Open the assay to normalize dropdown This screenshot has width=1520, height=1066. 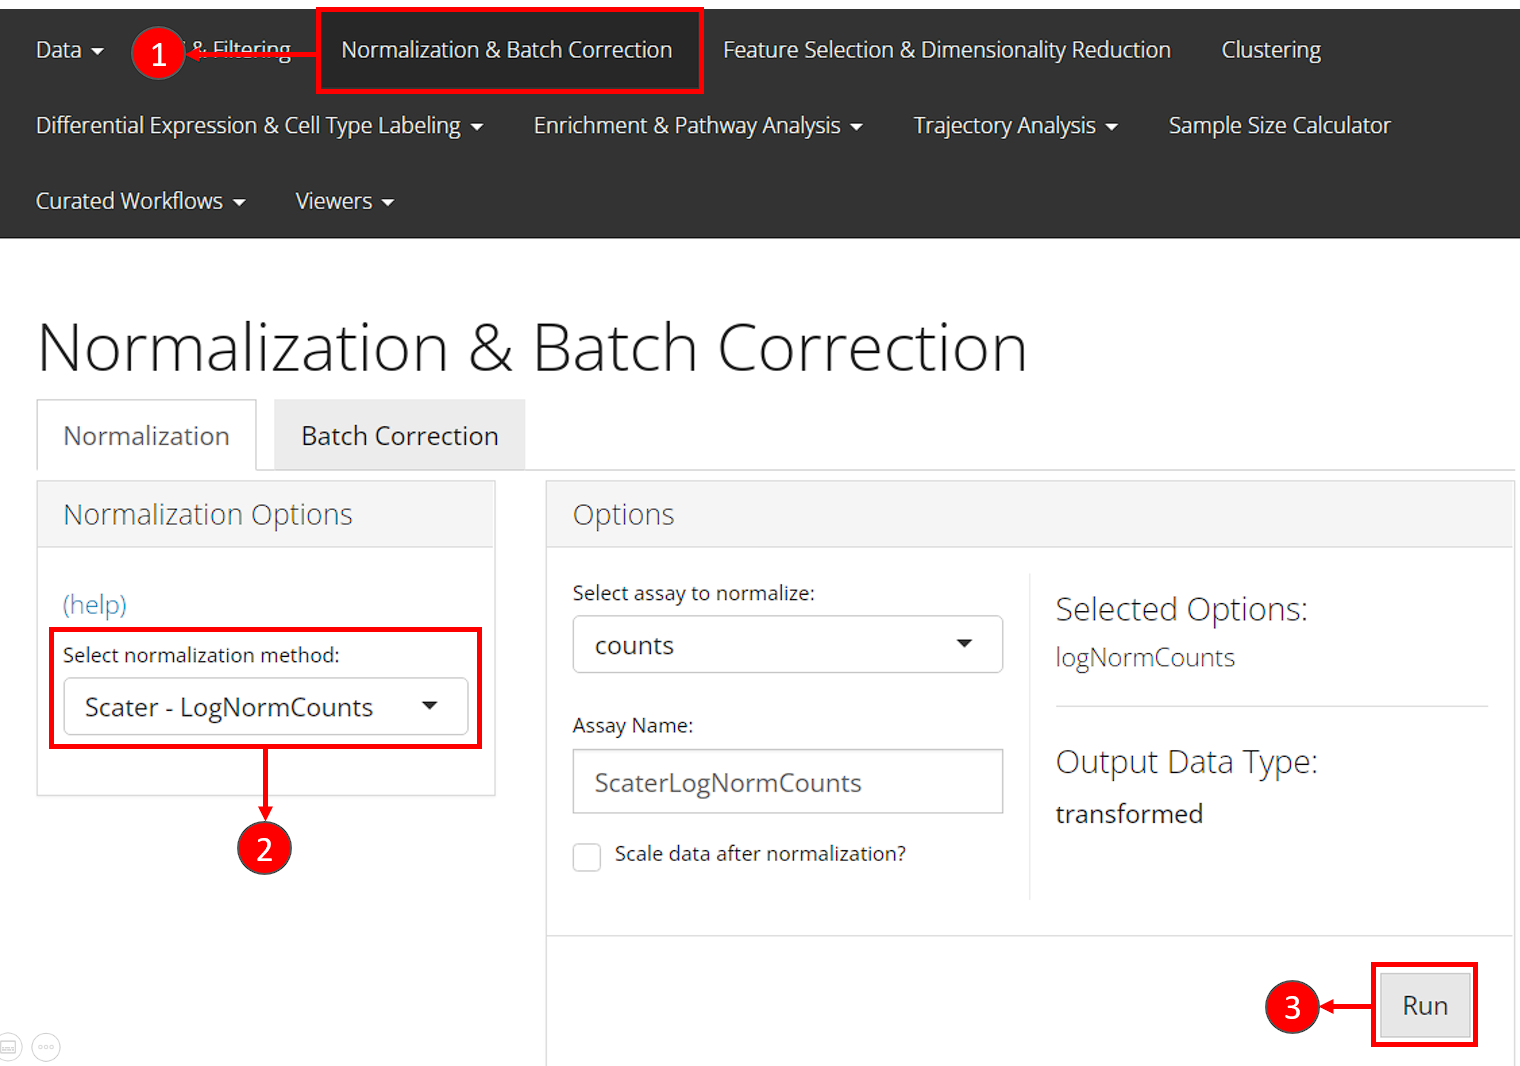coord(787,645)
